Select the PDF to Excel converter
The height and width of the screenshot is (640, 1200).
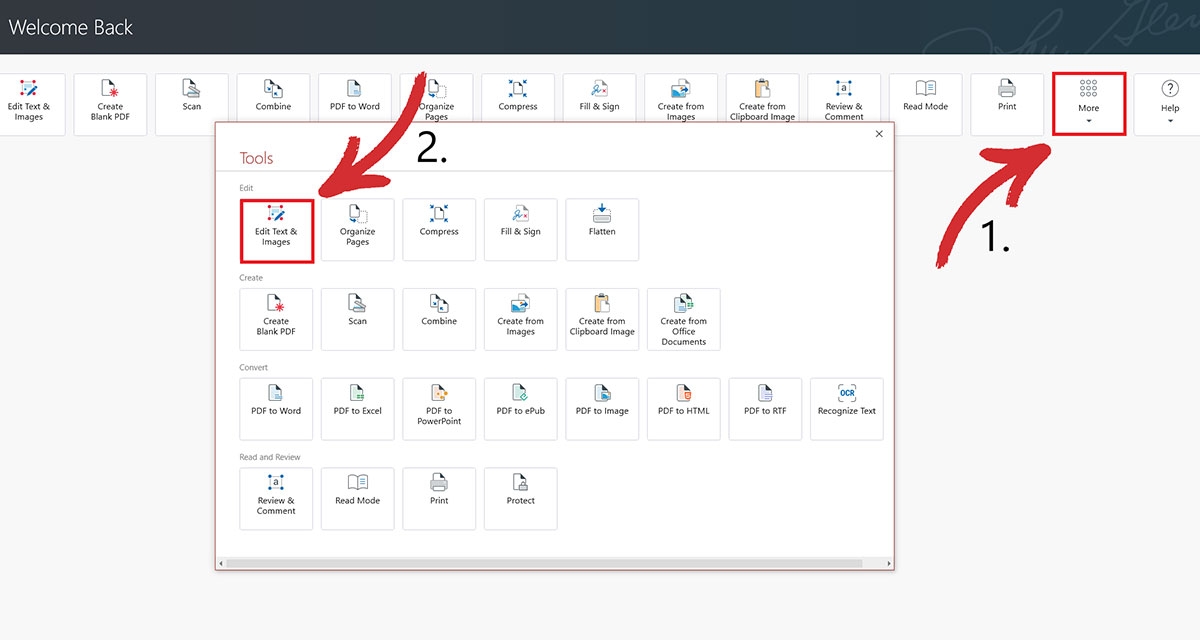pos(358,409)
